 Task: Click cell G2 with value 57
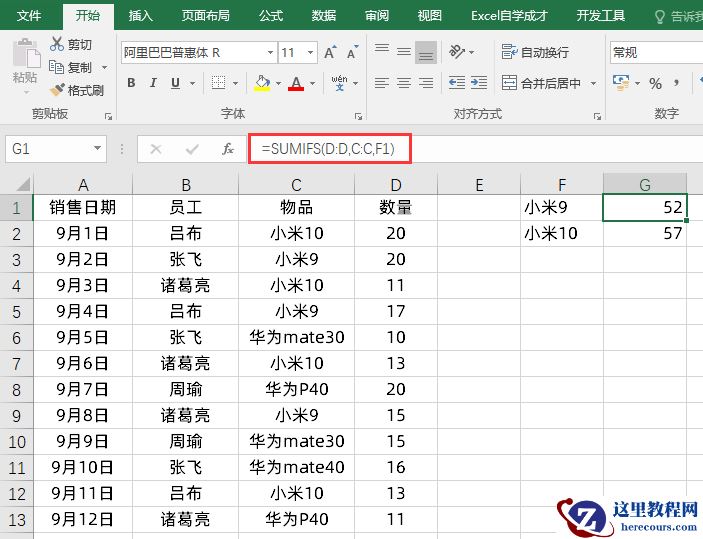[645, 233]
